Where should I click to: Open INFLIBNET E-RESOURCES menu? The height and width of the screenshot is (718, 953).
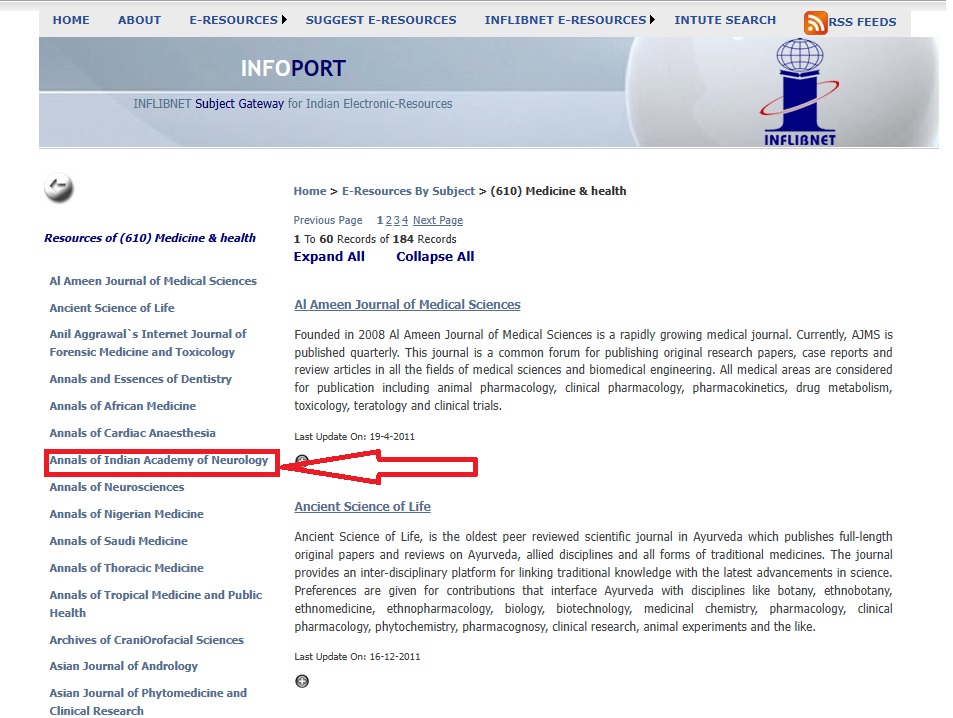click(565, 20)
